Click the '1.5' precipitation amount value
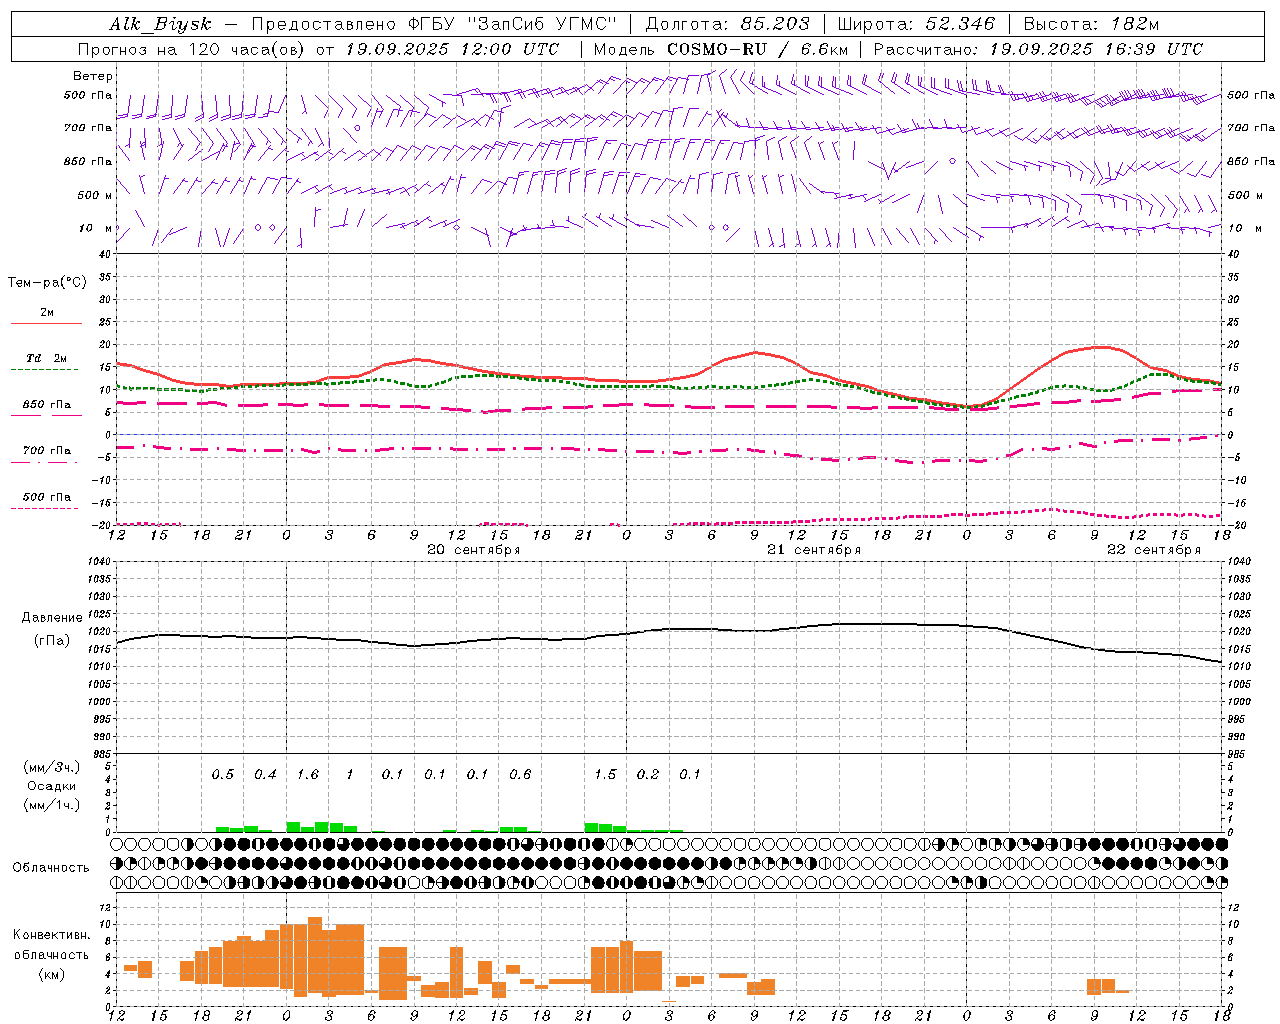Image resolution: width=1280 pixels, height=1024 pixels. [x=605, y=774]
